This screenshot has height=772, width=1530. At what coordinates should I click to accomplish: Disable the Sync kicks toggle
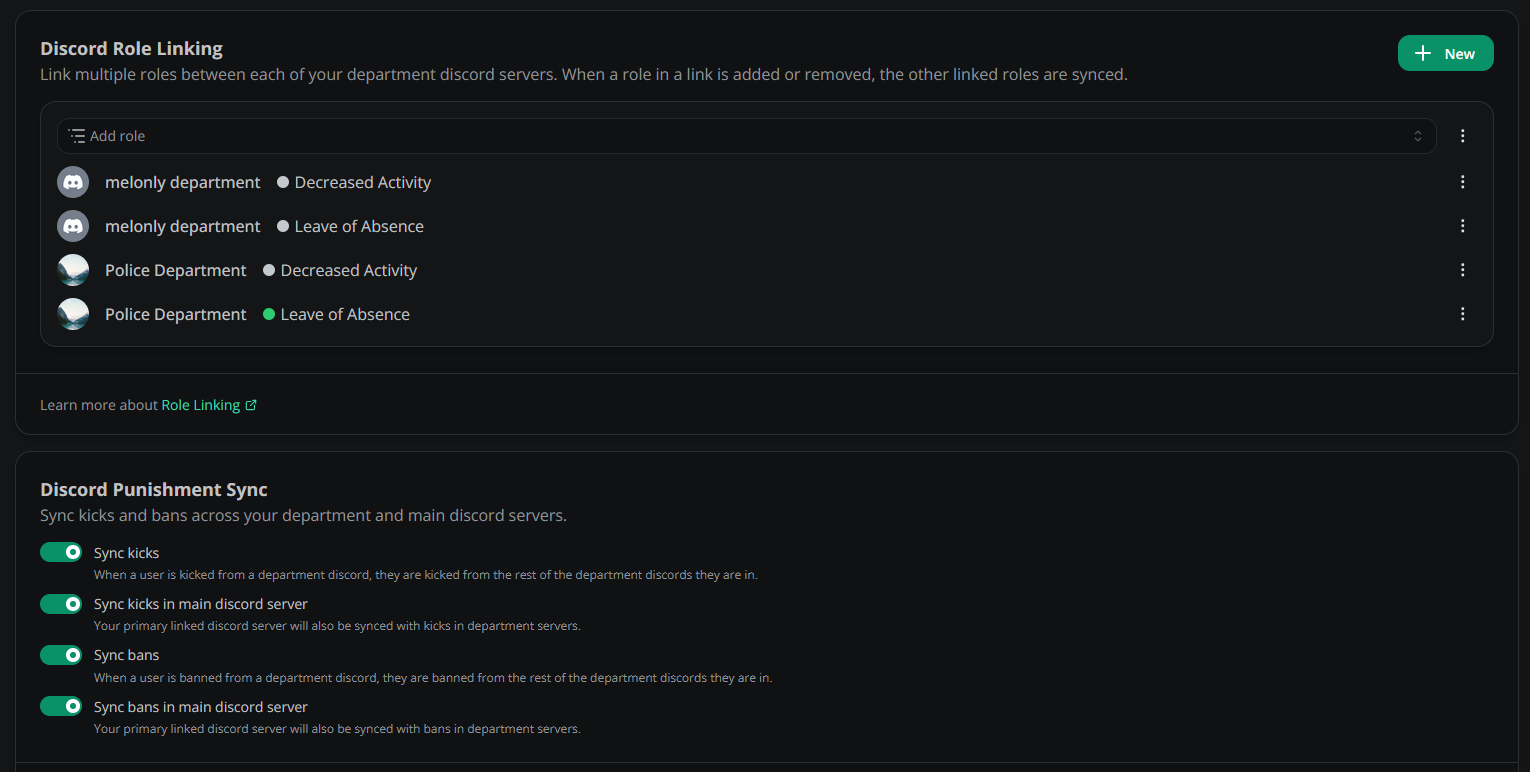(61, 552)
